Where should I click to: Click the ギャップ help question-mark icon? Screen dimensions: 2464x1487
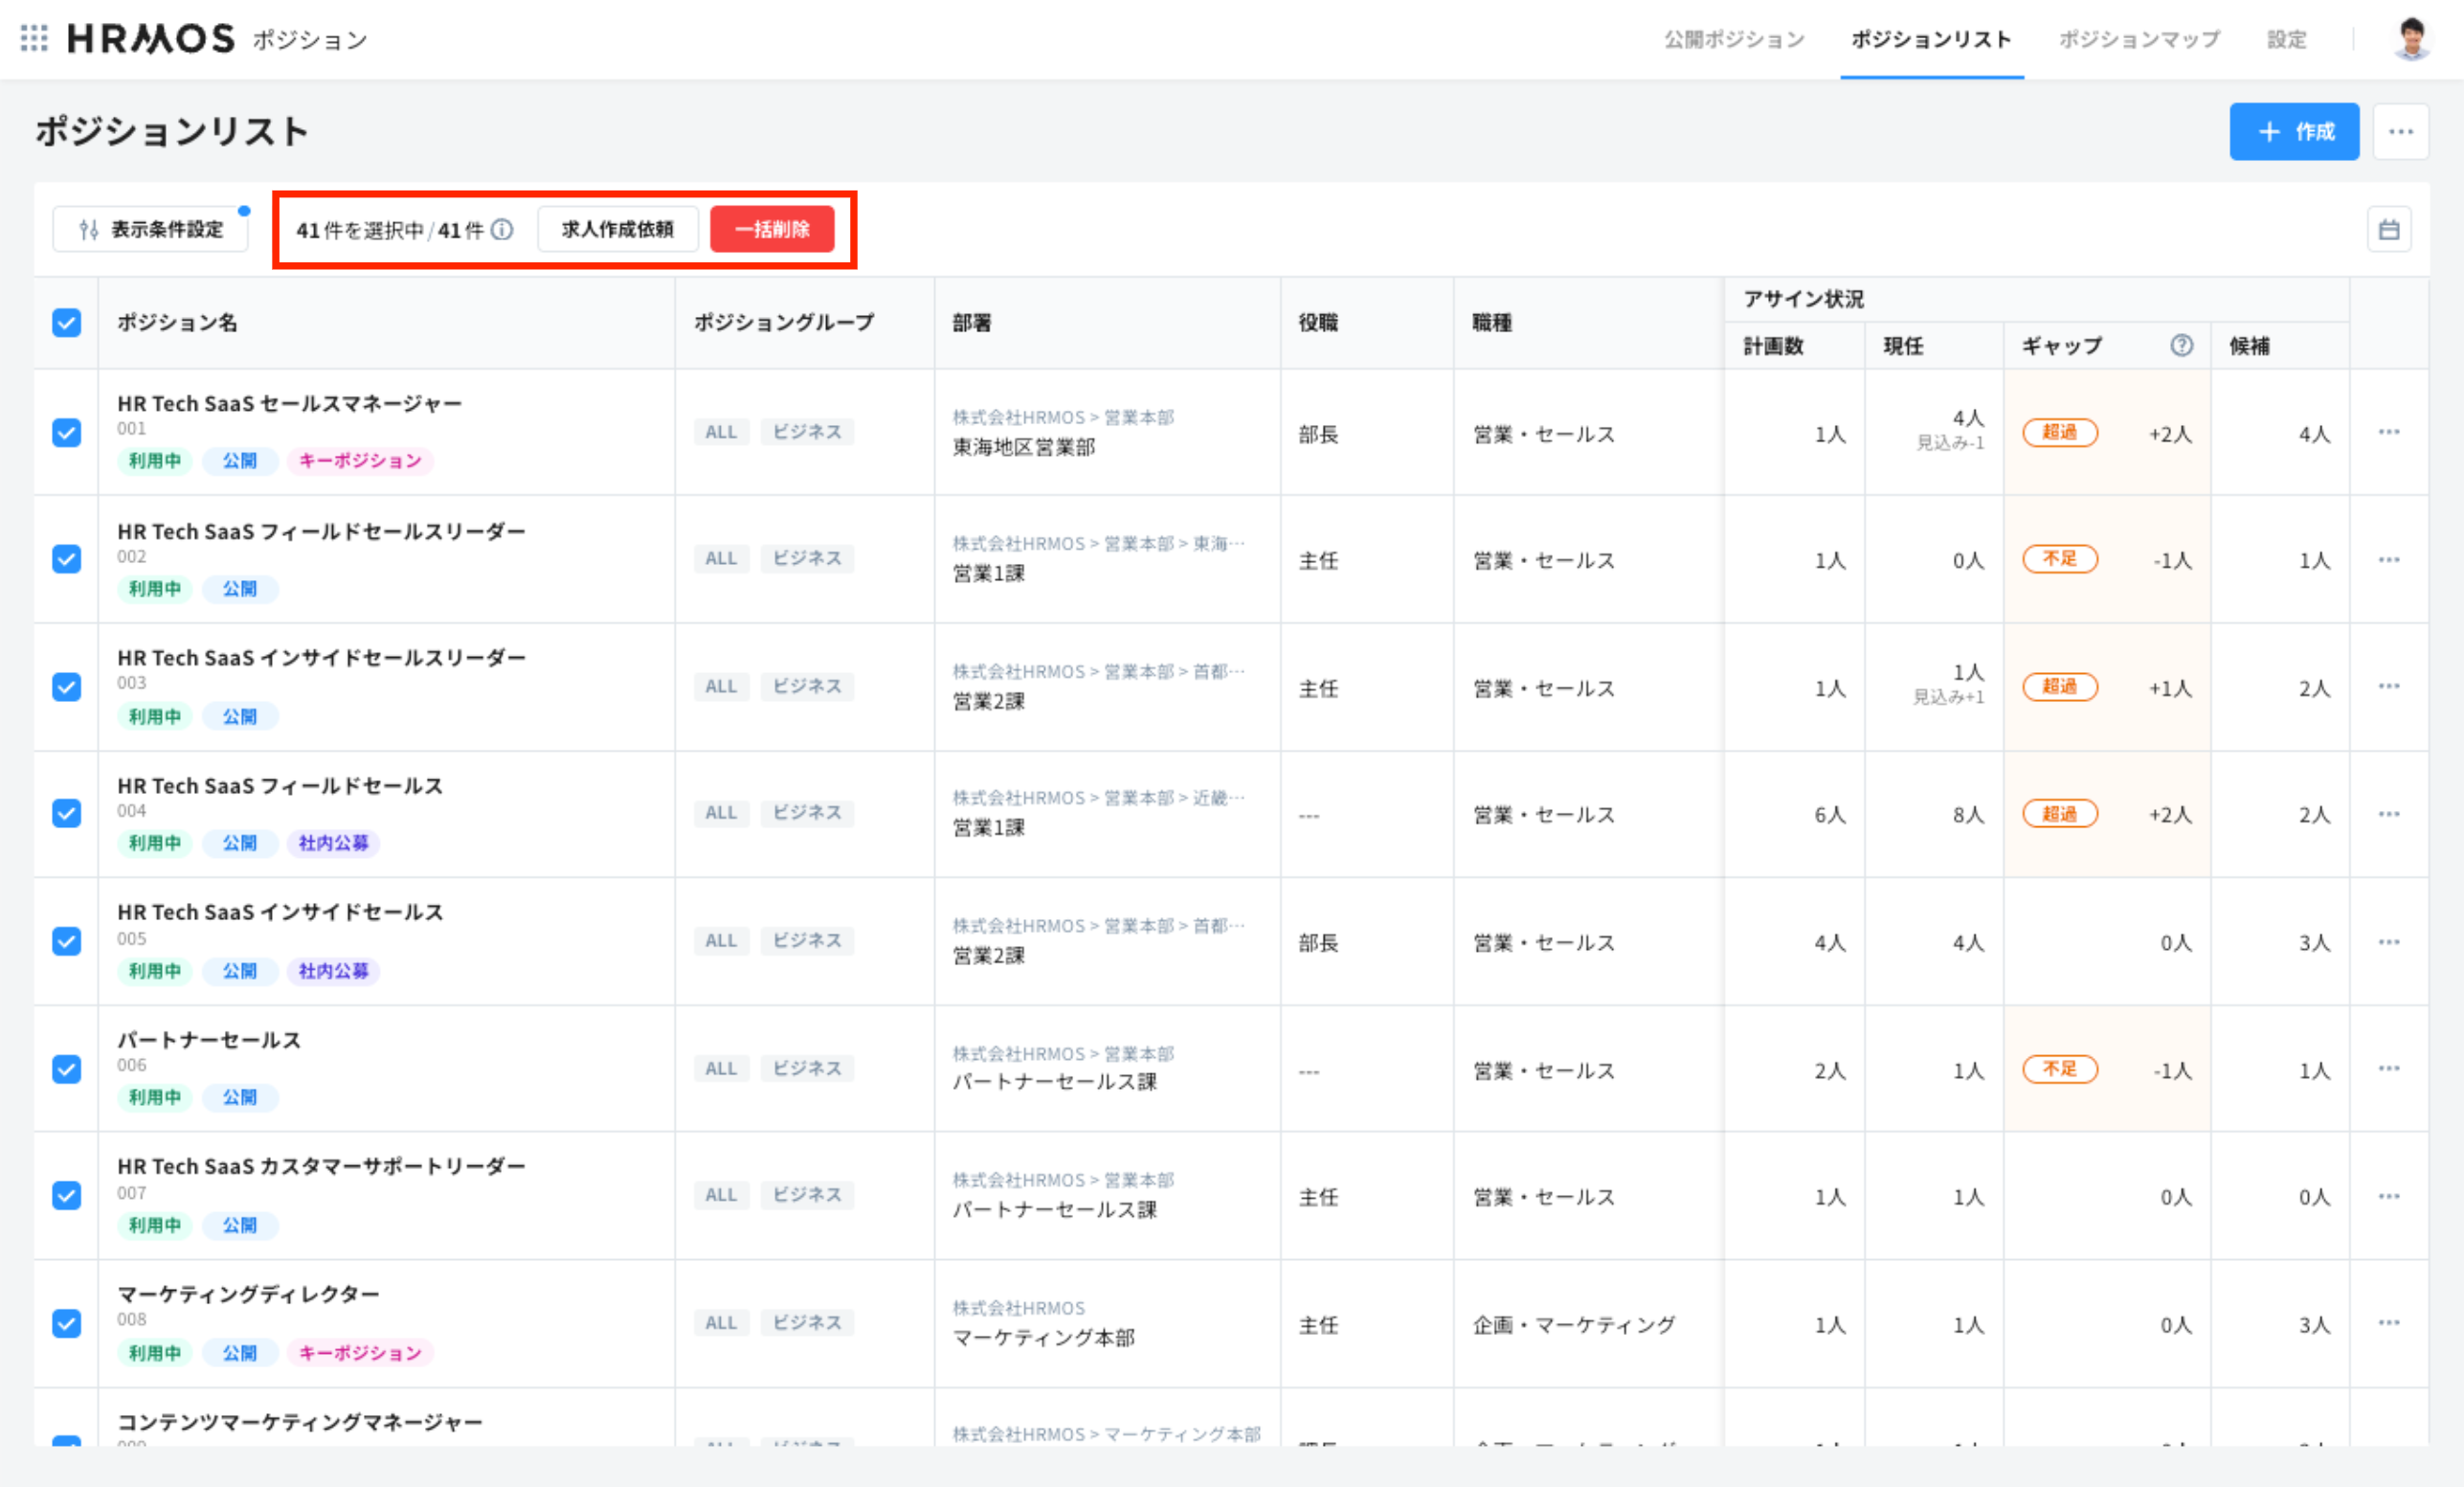[x=2181, y=346]
